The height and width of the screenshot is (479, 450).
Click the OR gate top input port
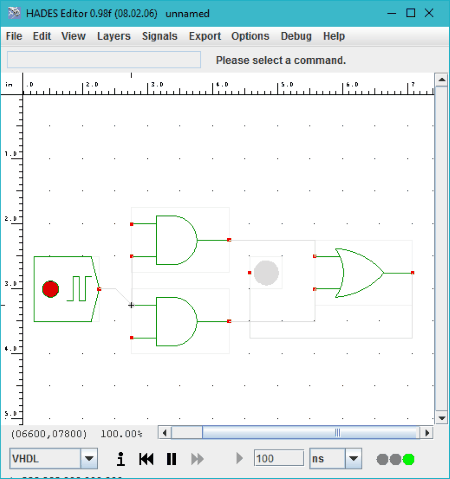pos(314,256)
